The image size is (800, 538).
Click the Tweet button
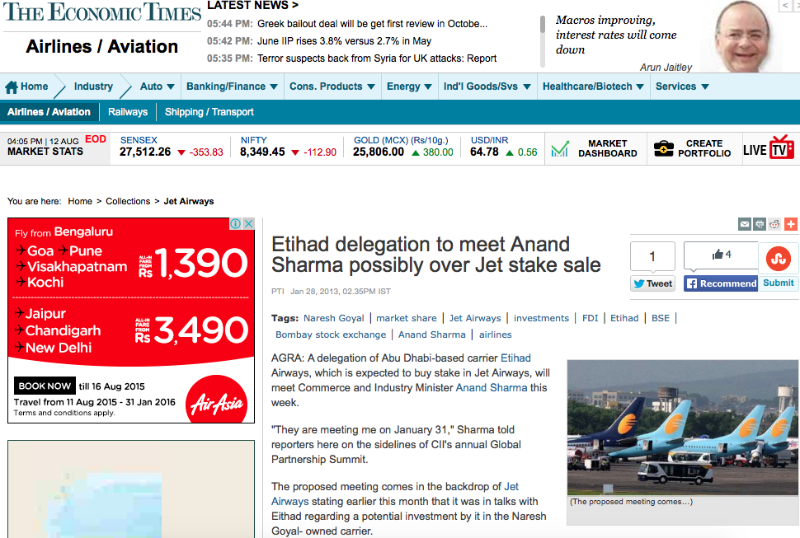(653, 284)
